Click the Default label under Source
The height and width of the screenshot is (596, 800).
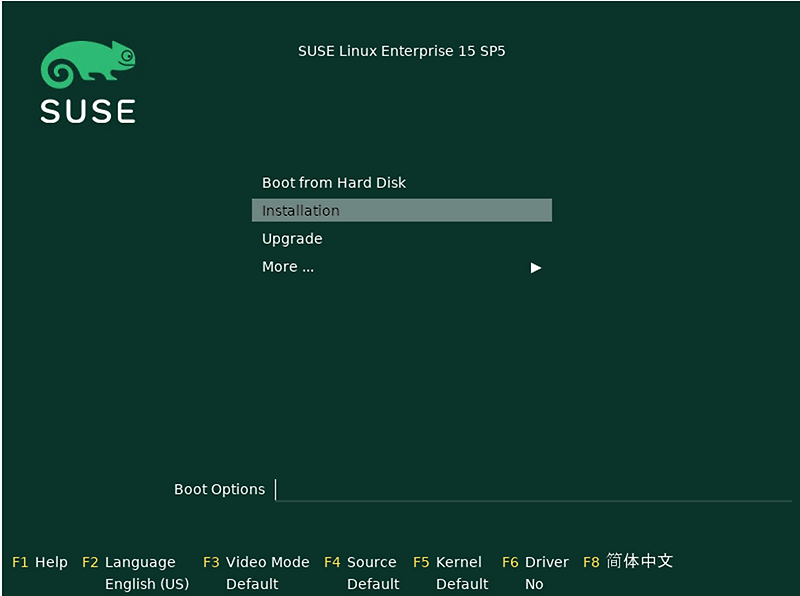(x=374, y=584)
